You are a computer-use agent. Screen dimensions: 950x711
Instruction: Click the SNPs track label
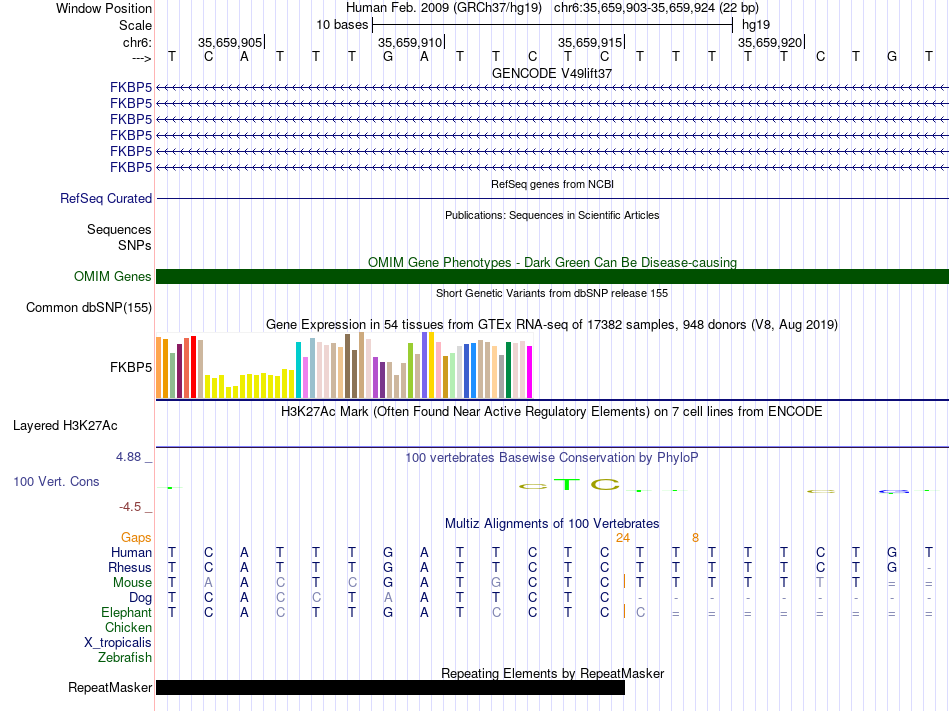click(x=135, y=245)
